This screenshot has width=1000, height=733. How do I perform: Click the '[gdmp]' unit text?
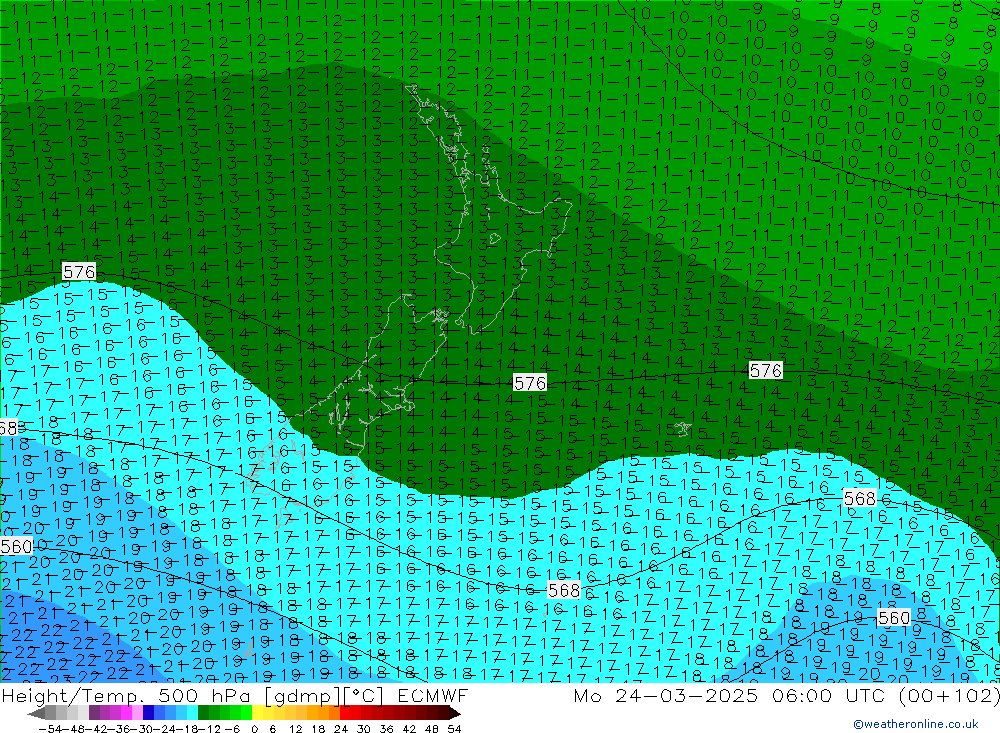coord(302,696)
